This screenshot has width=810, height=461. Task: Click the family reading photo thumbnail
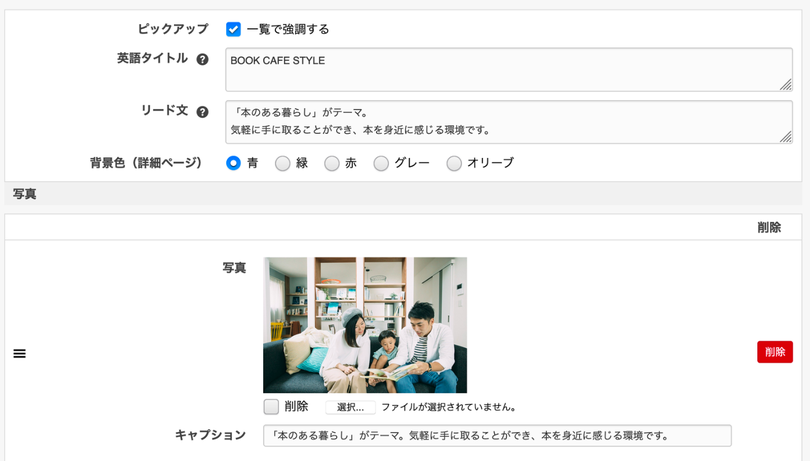coord(365,325)
